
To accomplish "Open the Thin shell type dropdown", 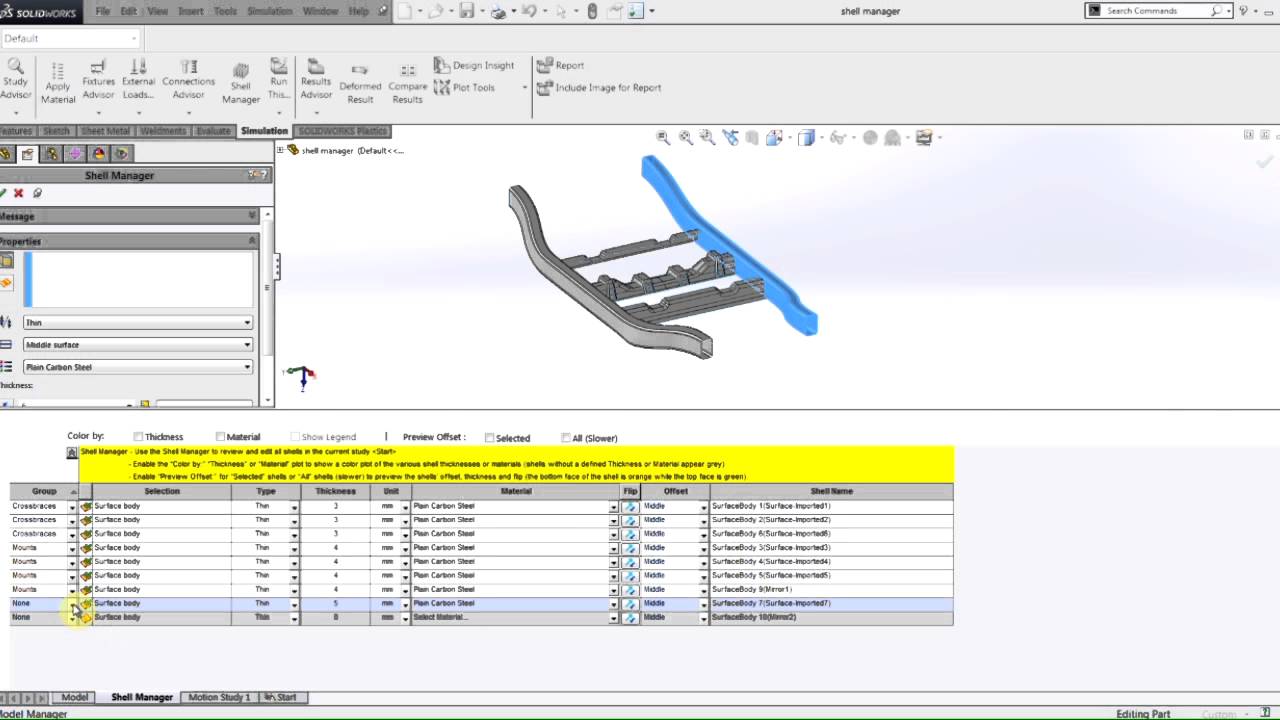I will tap(138, 323).
